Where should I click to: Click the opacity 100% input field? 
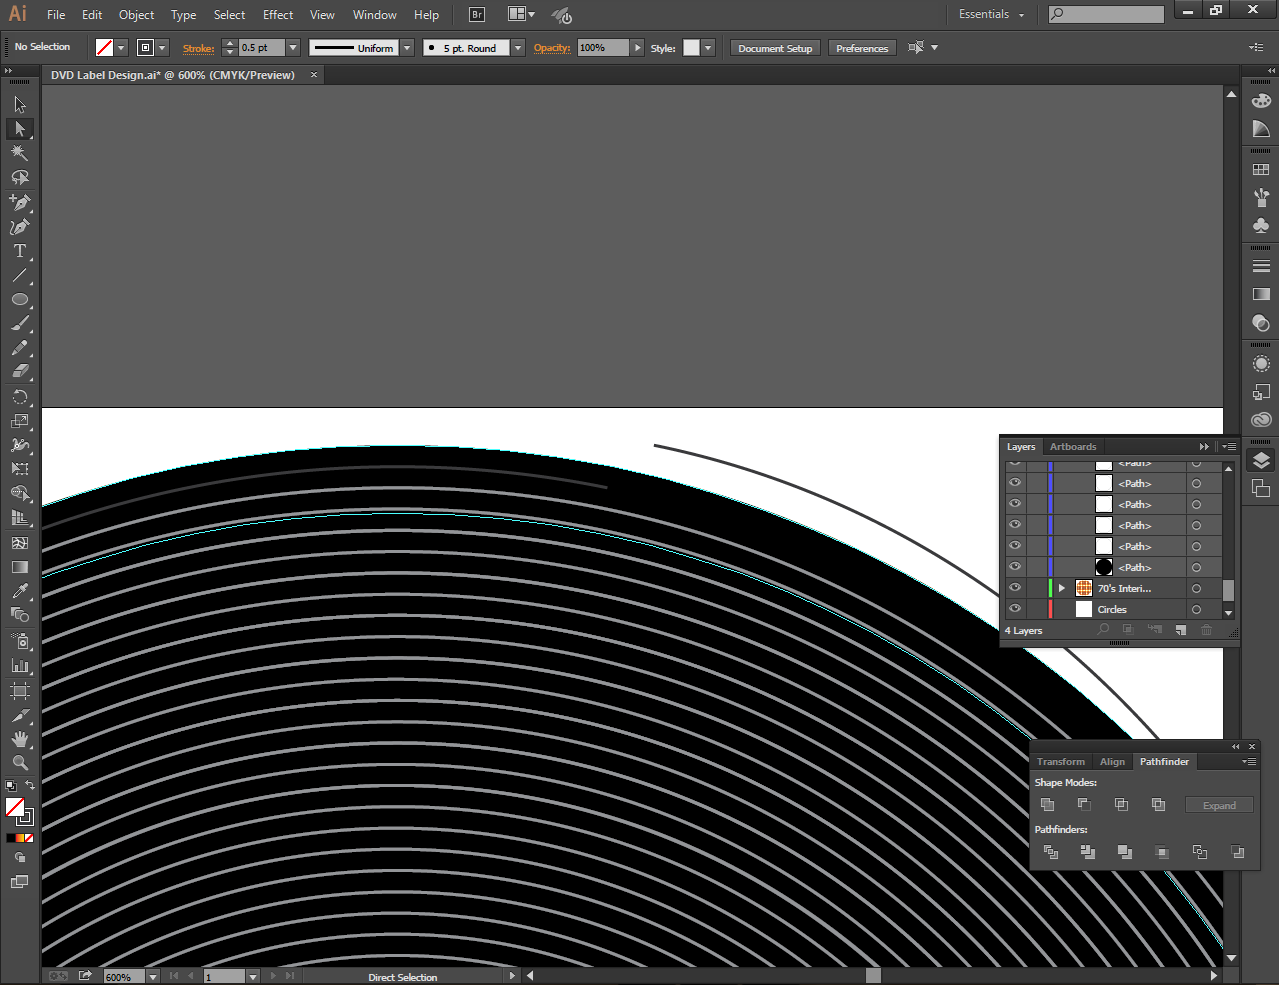pos(603,48)
